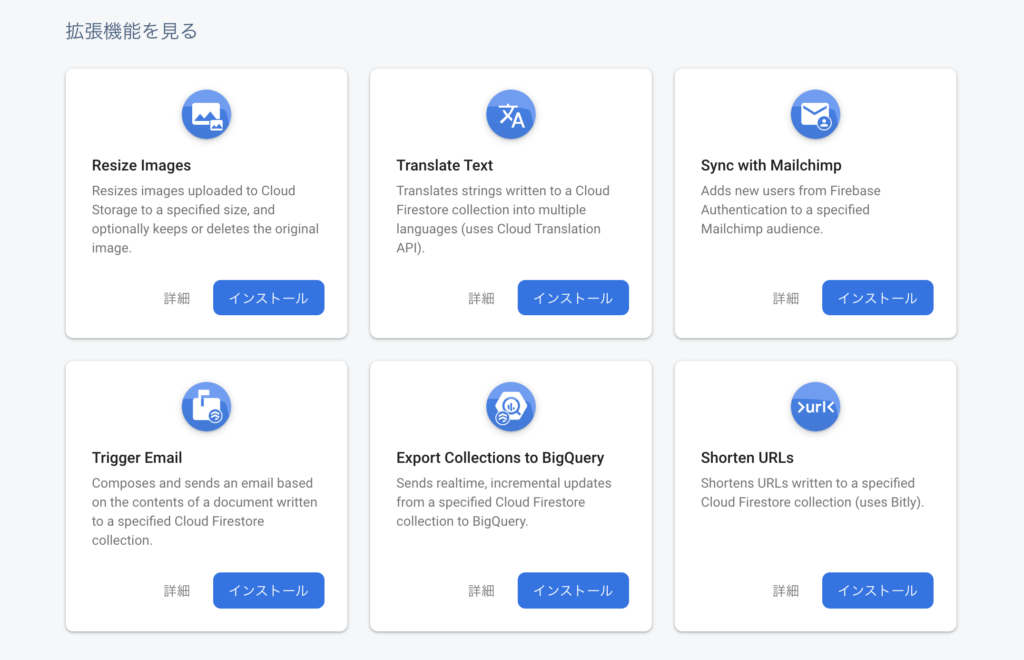Click the Export Collections to BigQuery icon
The width and height of the screenshot is (1024, 660).
511,407
